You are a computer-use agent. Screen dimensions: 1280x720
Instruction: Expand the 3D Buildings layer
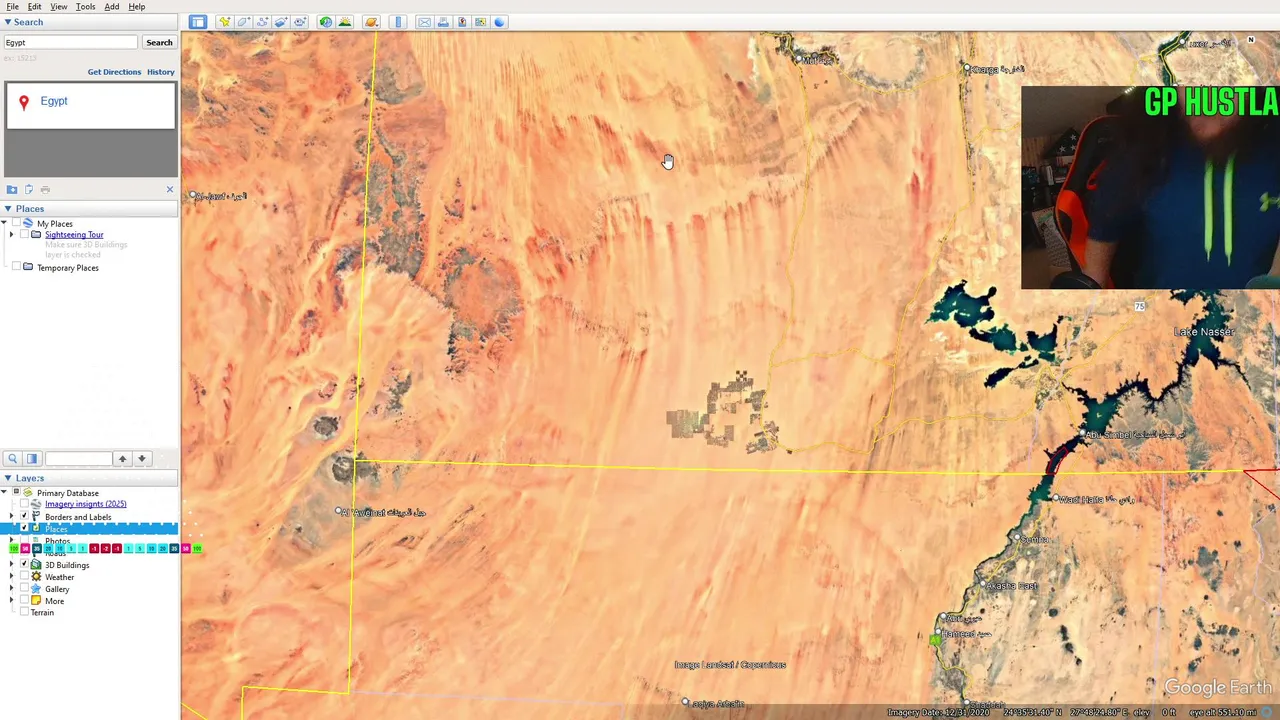[x=12, y=564]
